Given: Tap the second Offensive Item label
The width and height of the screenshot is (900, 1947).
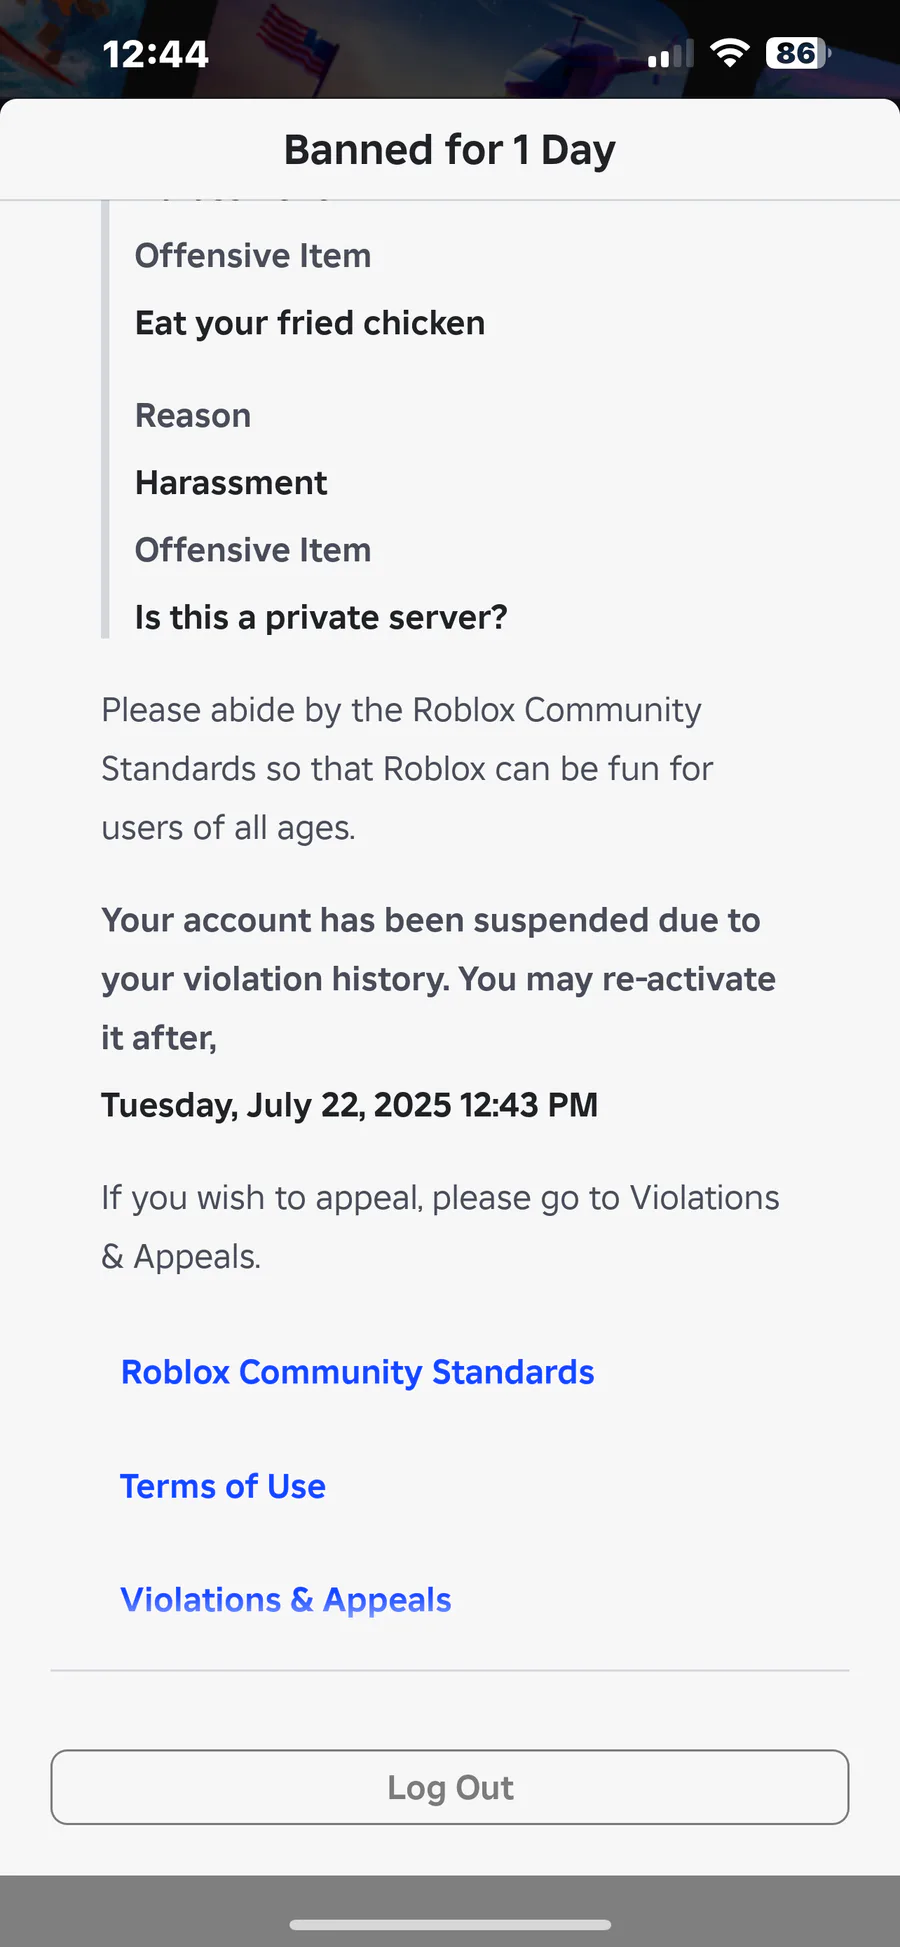Looking at the screenshot, I should pos(253,550).
